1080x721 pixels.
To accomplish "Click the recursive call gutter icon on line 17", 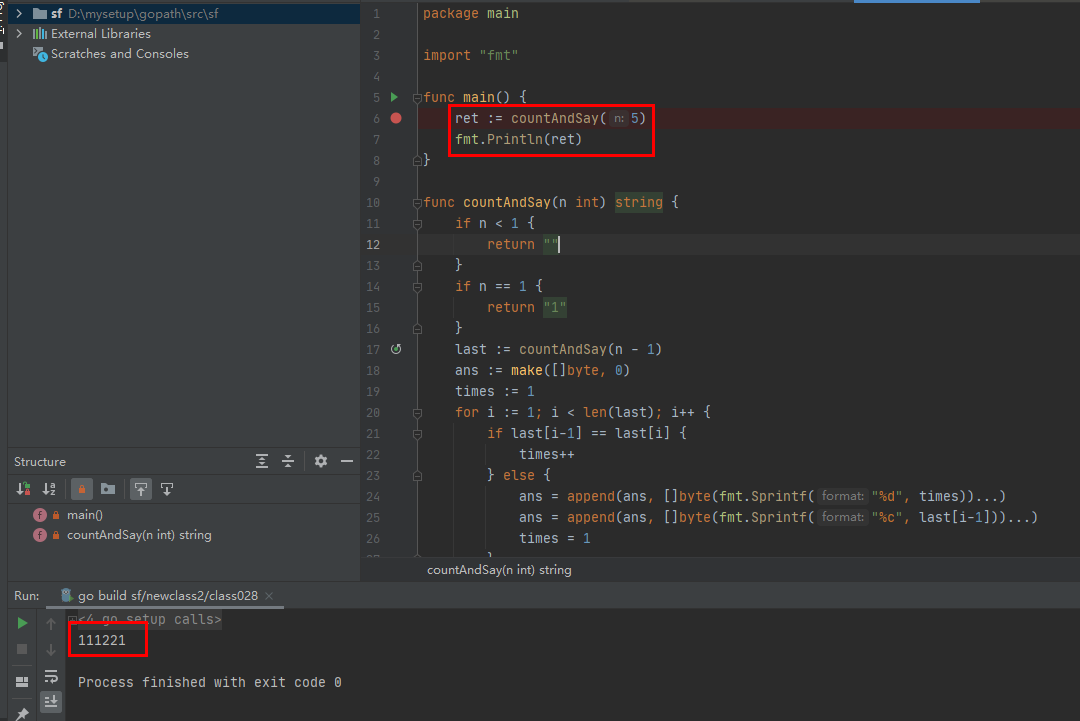I will coord(396,349).
